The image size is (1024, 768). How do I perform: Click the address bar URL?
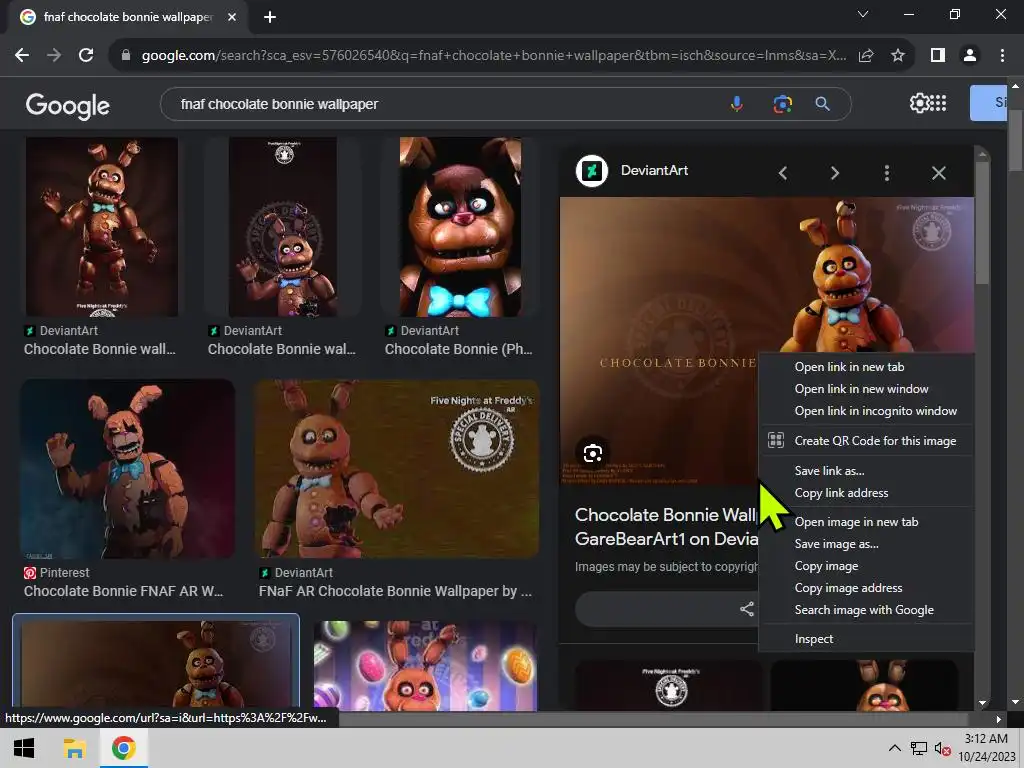pos(494,56)
